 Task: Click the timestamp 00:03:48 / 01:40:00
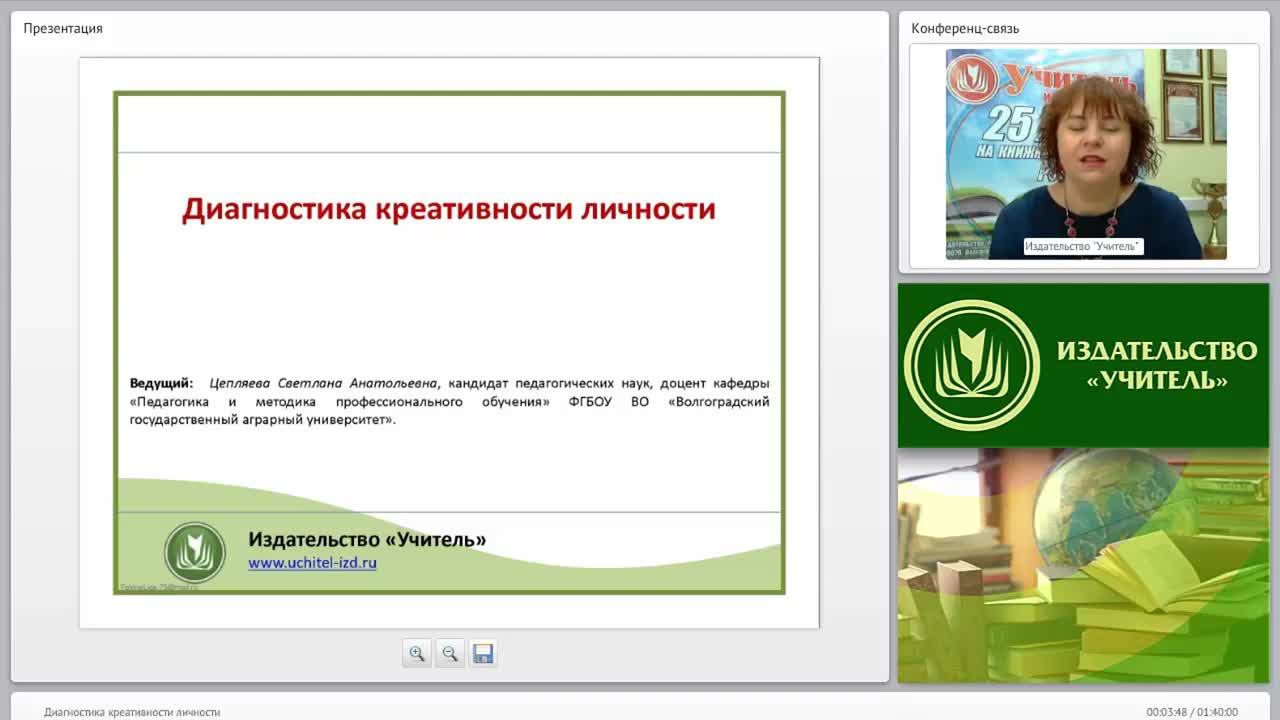coord(1192,712)
